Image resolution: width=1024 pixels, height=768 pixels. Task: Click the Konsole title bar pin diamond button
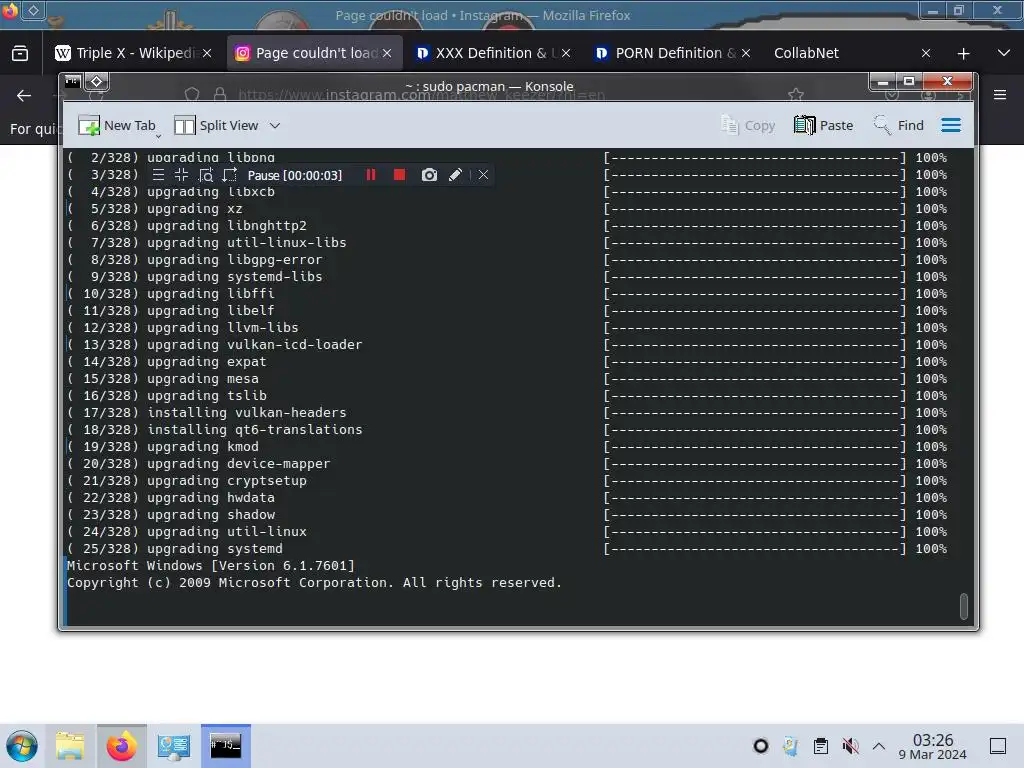97,82
